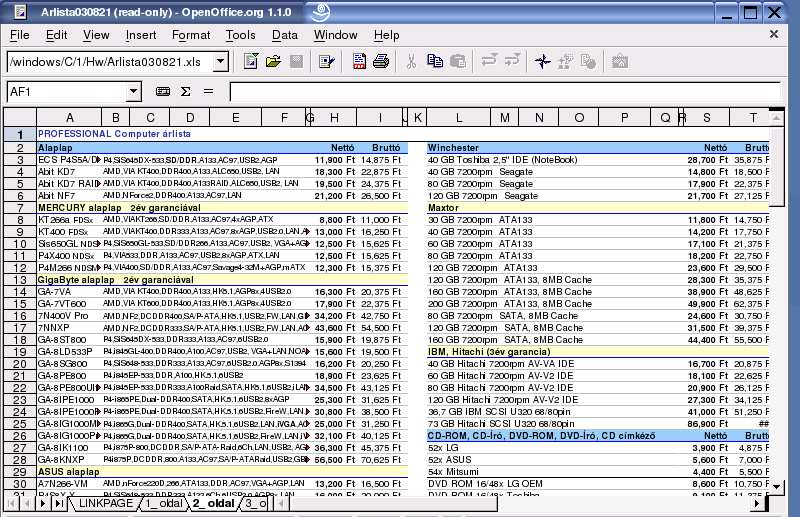Open the Insert menu
This screenshot has height=517, width=800.
pos(141,35)
